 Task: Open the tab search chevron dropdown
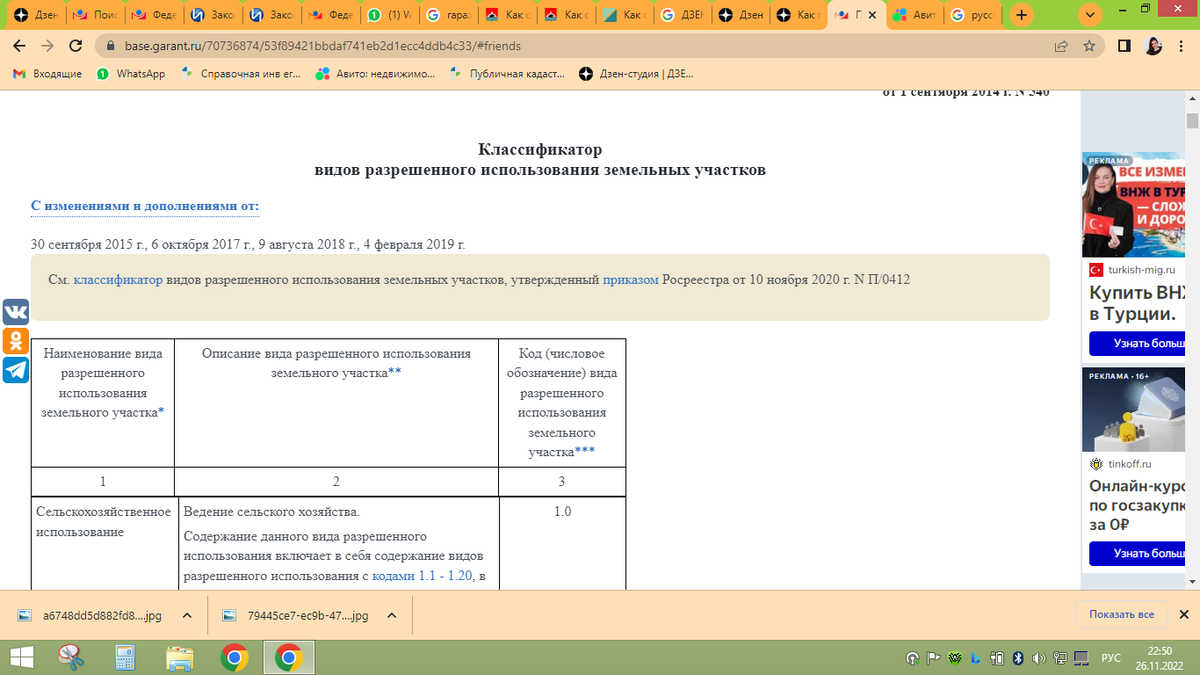[1088, 16]
